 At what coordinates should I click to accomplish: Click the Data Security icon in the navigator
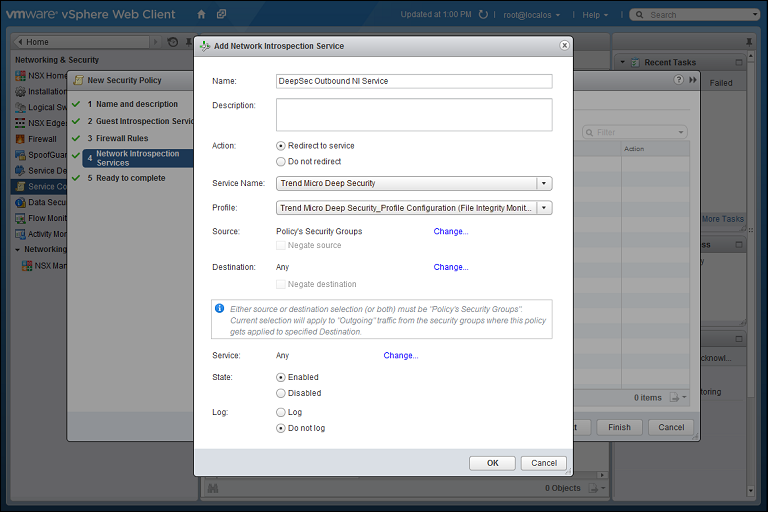[20, 202]
